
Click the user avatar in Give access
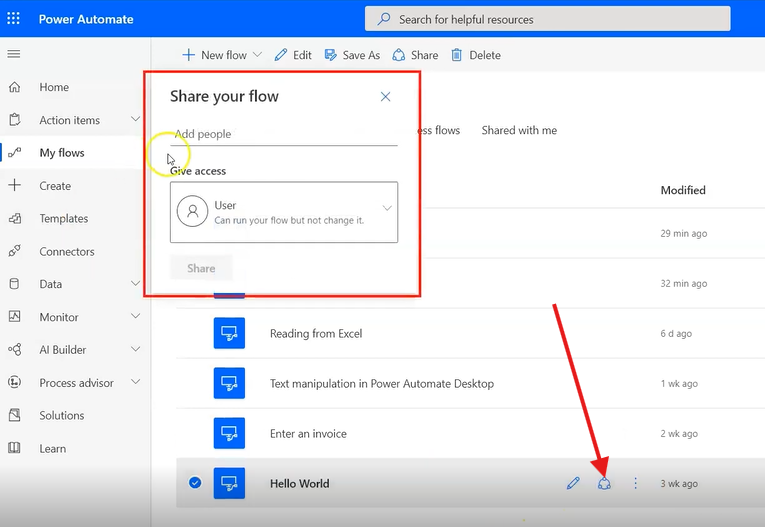click(192, 211)
